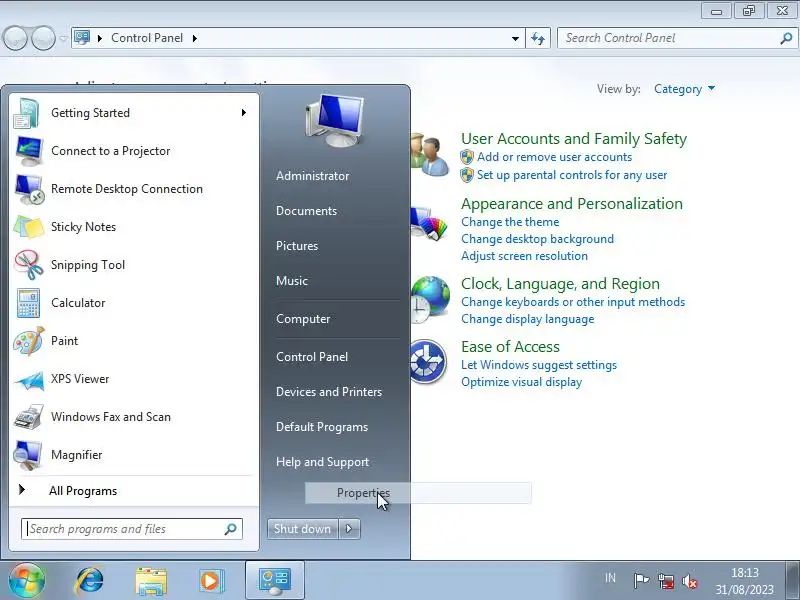Open Set up parental controls for any user
Image resolution: width=800 pixels, height=600 pixels.
tap(572, 175)
